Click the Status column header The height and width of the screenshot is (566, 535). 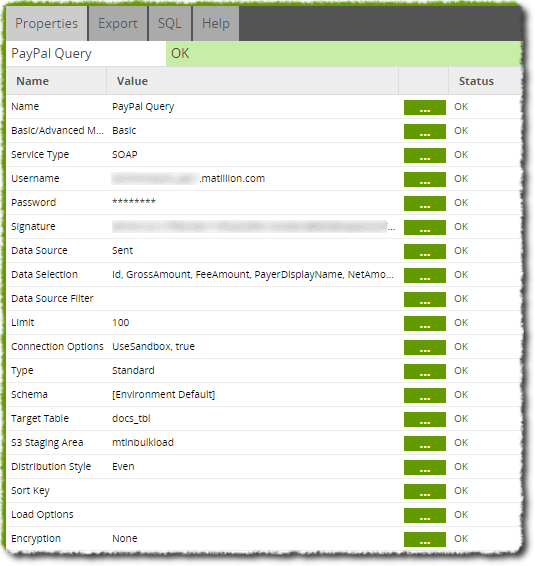tap(485, 81)
